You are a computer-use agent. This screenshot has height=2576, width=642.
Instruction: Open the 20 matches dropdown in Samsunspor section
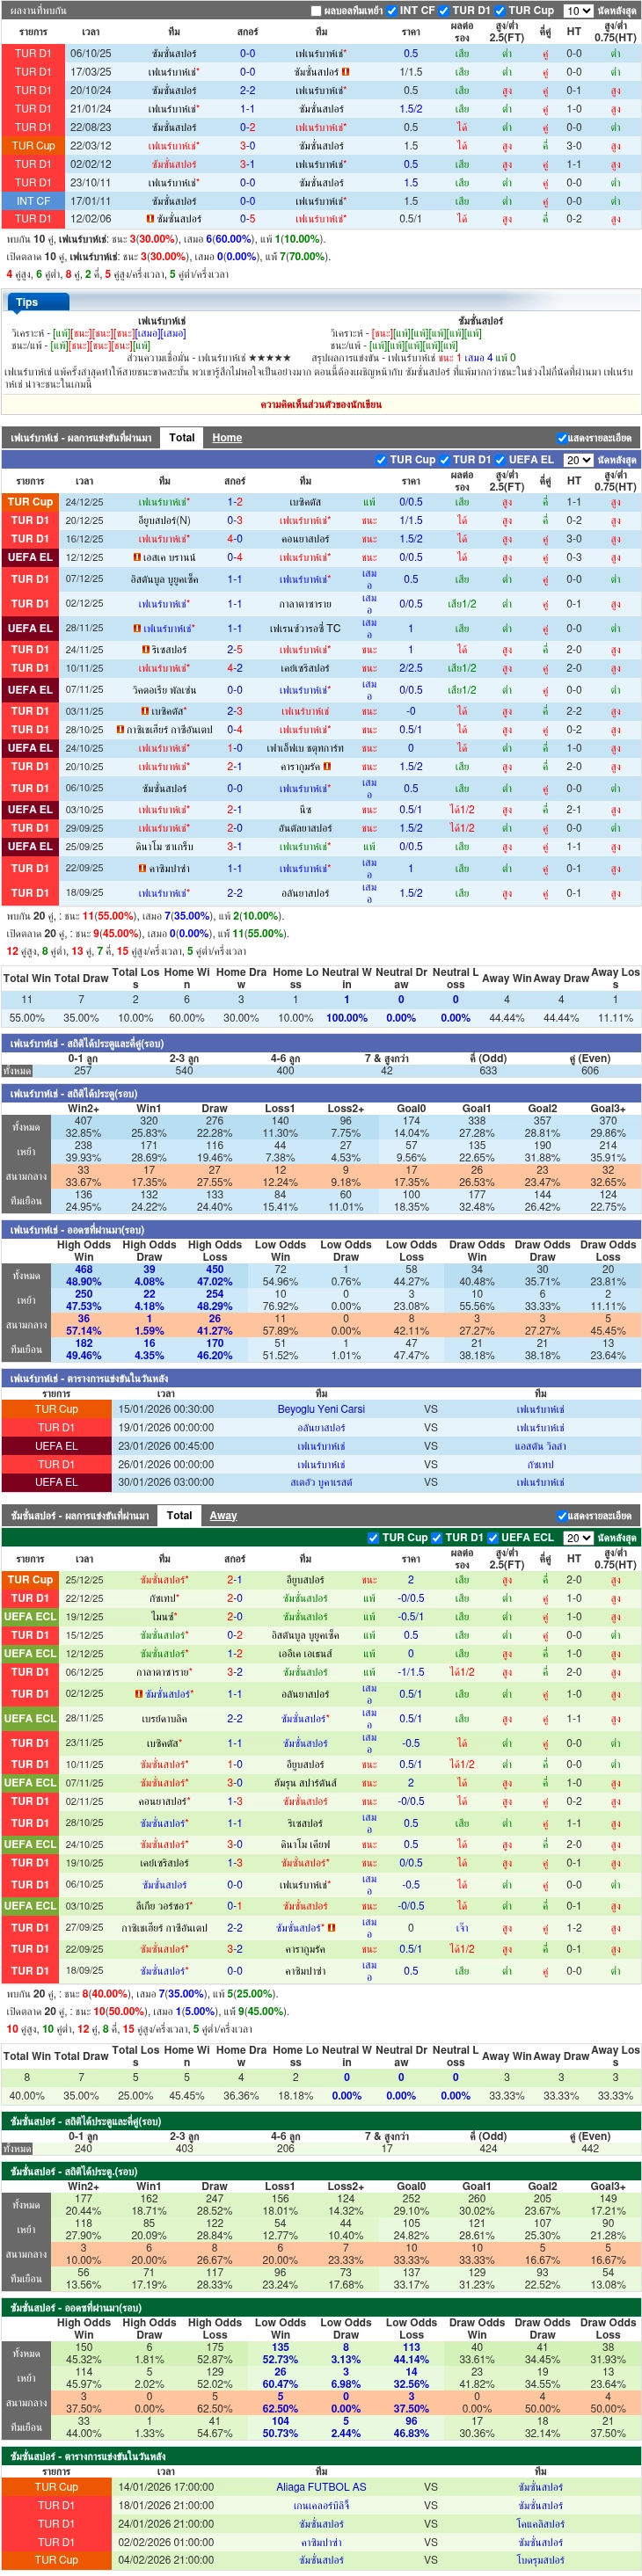pos(578,1538)
